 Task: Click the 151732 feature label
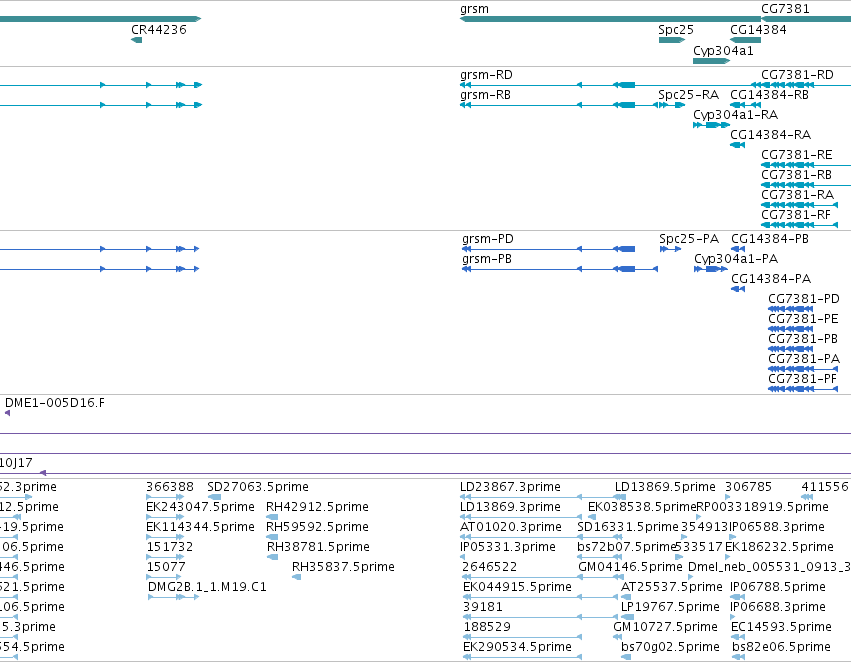pyautogui.click(x=170, y=547)
